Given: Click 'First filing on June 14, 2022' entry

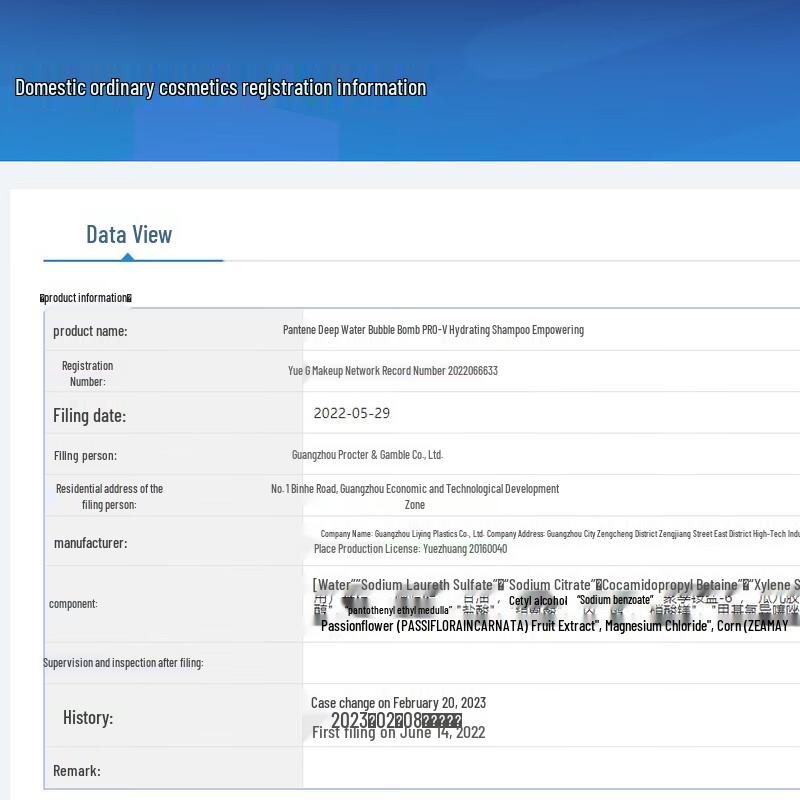Looking at the screenshot, I should pos(398,733).
